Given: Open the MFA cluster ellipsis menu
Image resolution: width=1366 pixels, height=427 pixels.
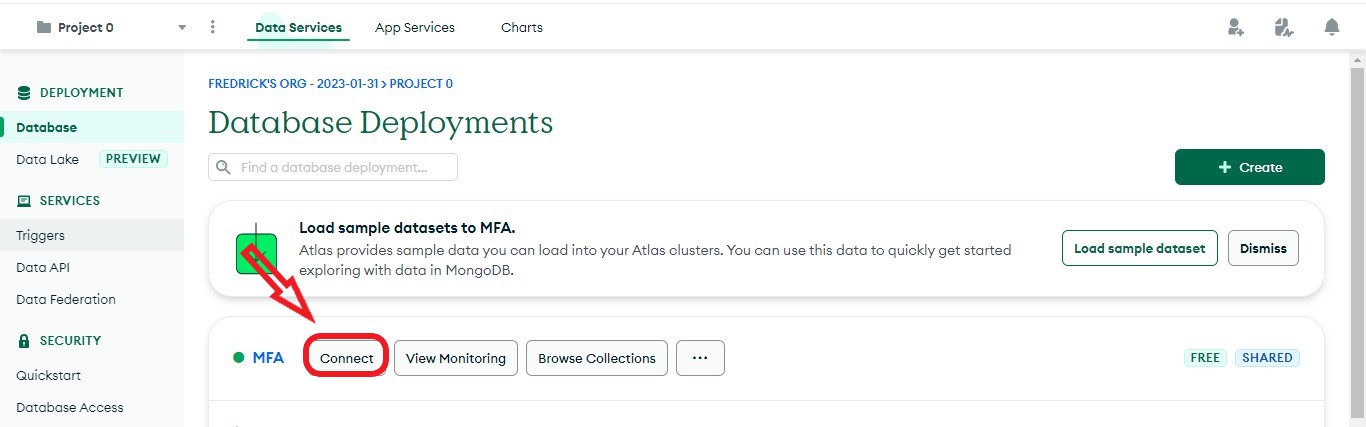Looking at the screenshot, I should pyautogui.click(x=700, y=358).
